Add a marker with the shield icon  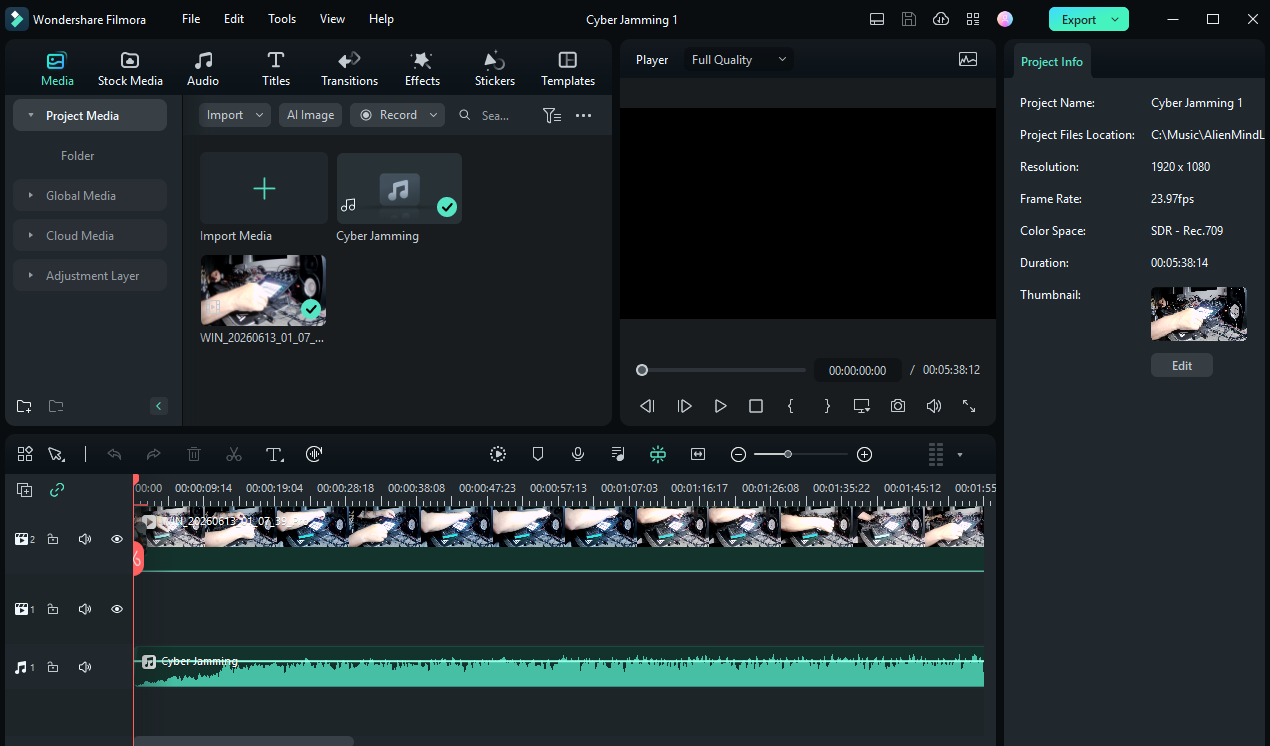click(x=538, y=454)
